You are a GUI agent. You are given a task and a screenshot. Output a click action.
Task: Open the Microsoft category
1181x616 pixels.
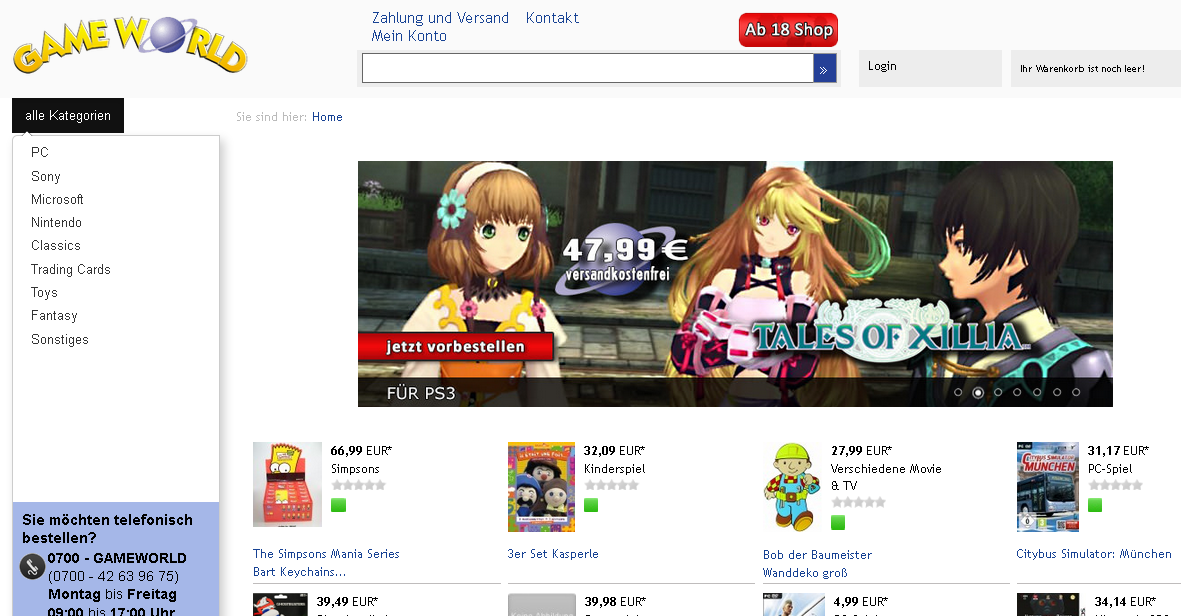pos(57,200)
